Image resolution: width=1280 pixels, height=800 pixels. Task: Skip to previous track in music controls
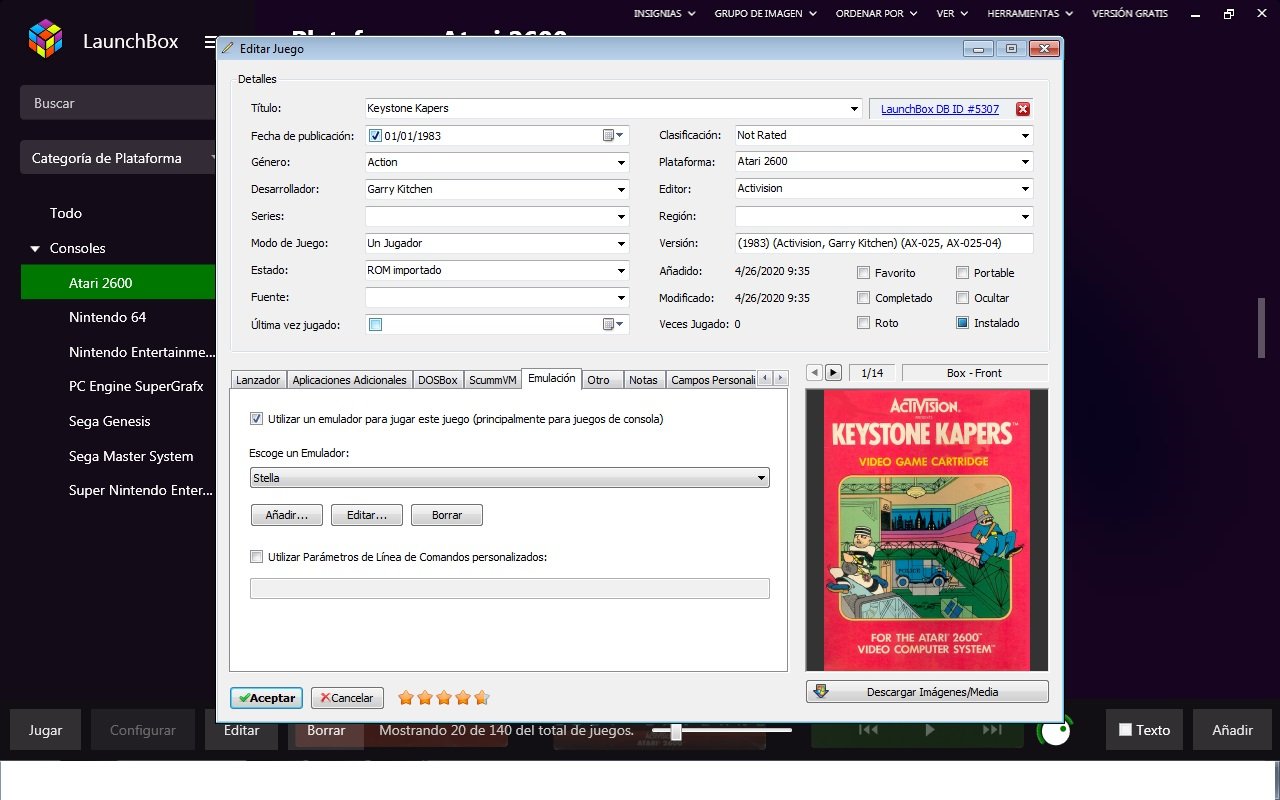point(868,730)
